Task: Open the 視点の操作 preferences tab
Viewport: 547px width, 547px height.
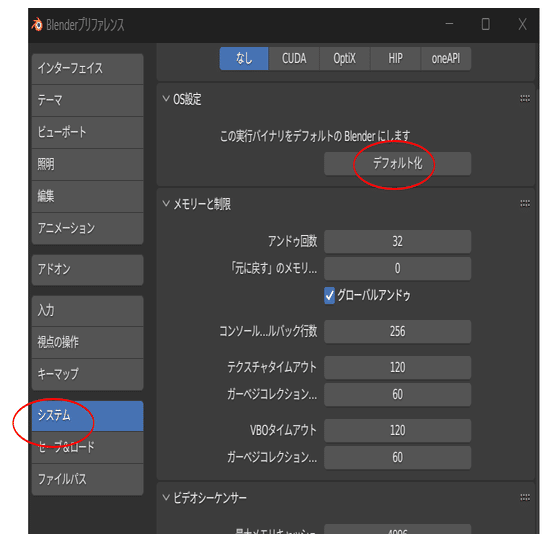Action: pyautogui.click(x=88, y=342)
